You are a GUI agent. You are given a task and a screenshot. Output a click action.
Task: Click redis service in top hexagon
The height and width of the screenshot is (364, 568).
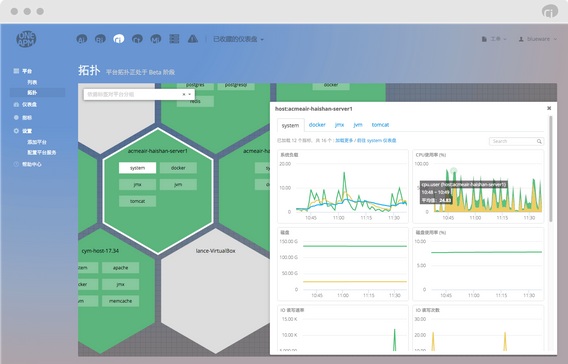[195, 101]
